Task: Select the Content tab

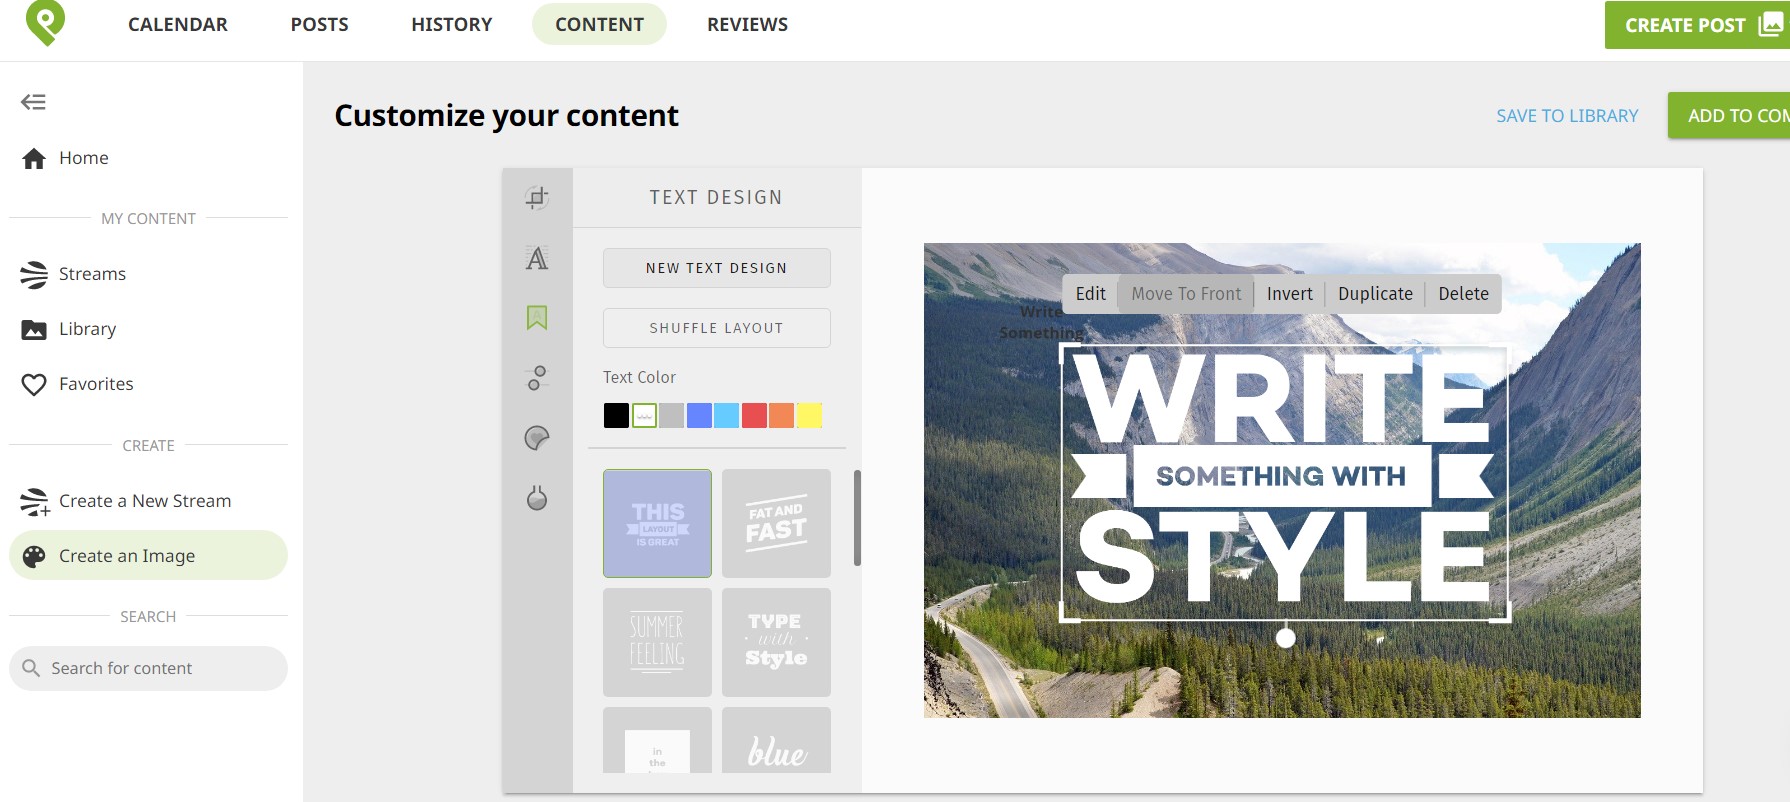Action: point(599,24)
